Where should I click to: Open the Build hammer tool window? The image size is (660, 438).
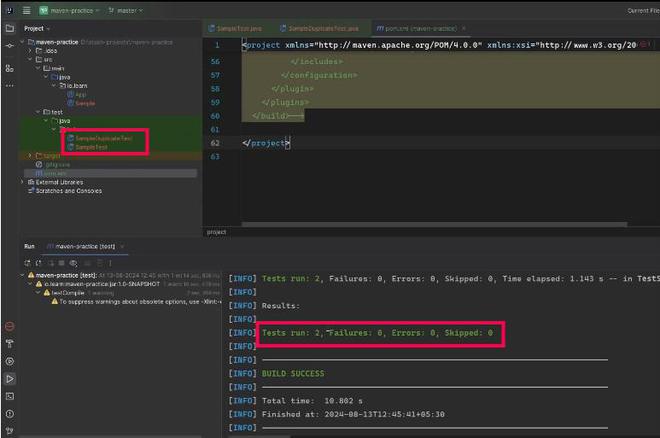click(10, 344)
